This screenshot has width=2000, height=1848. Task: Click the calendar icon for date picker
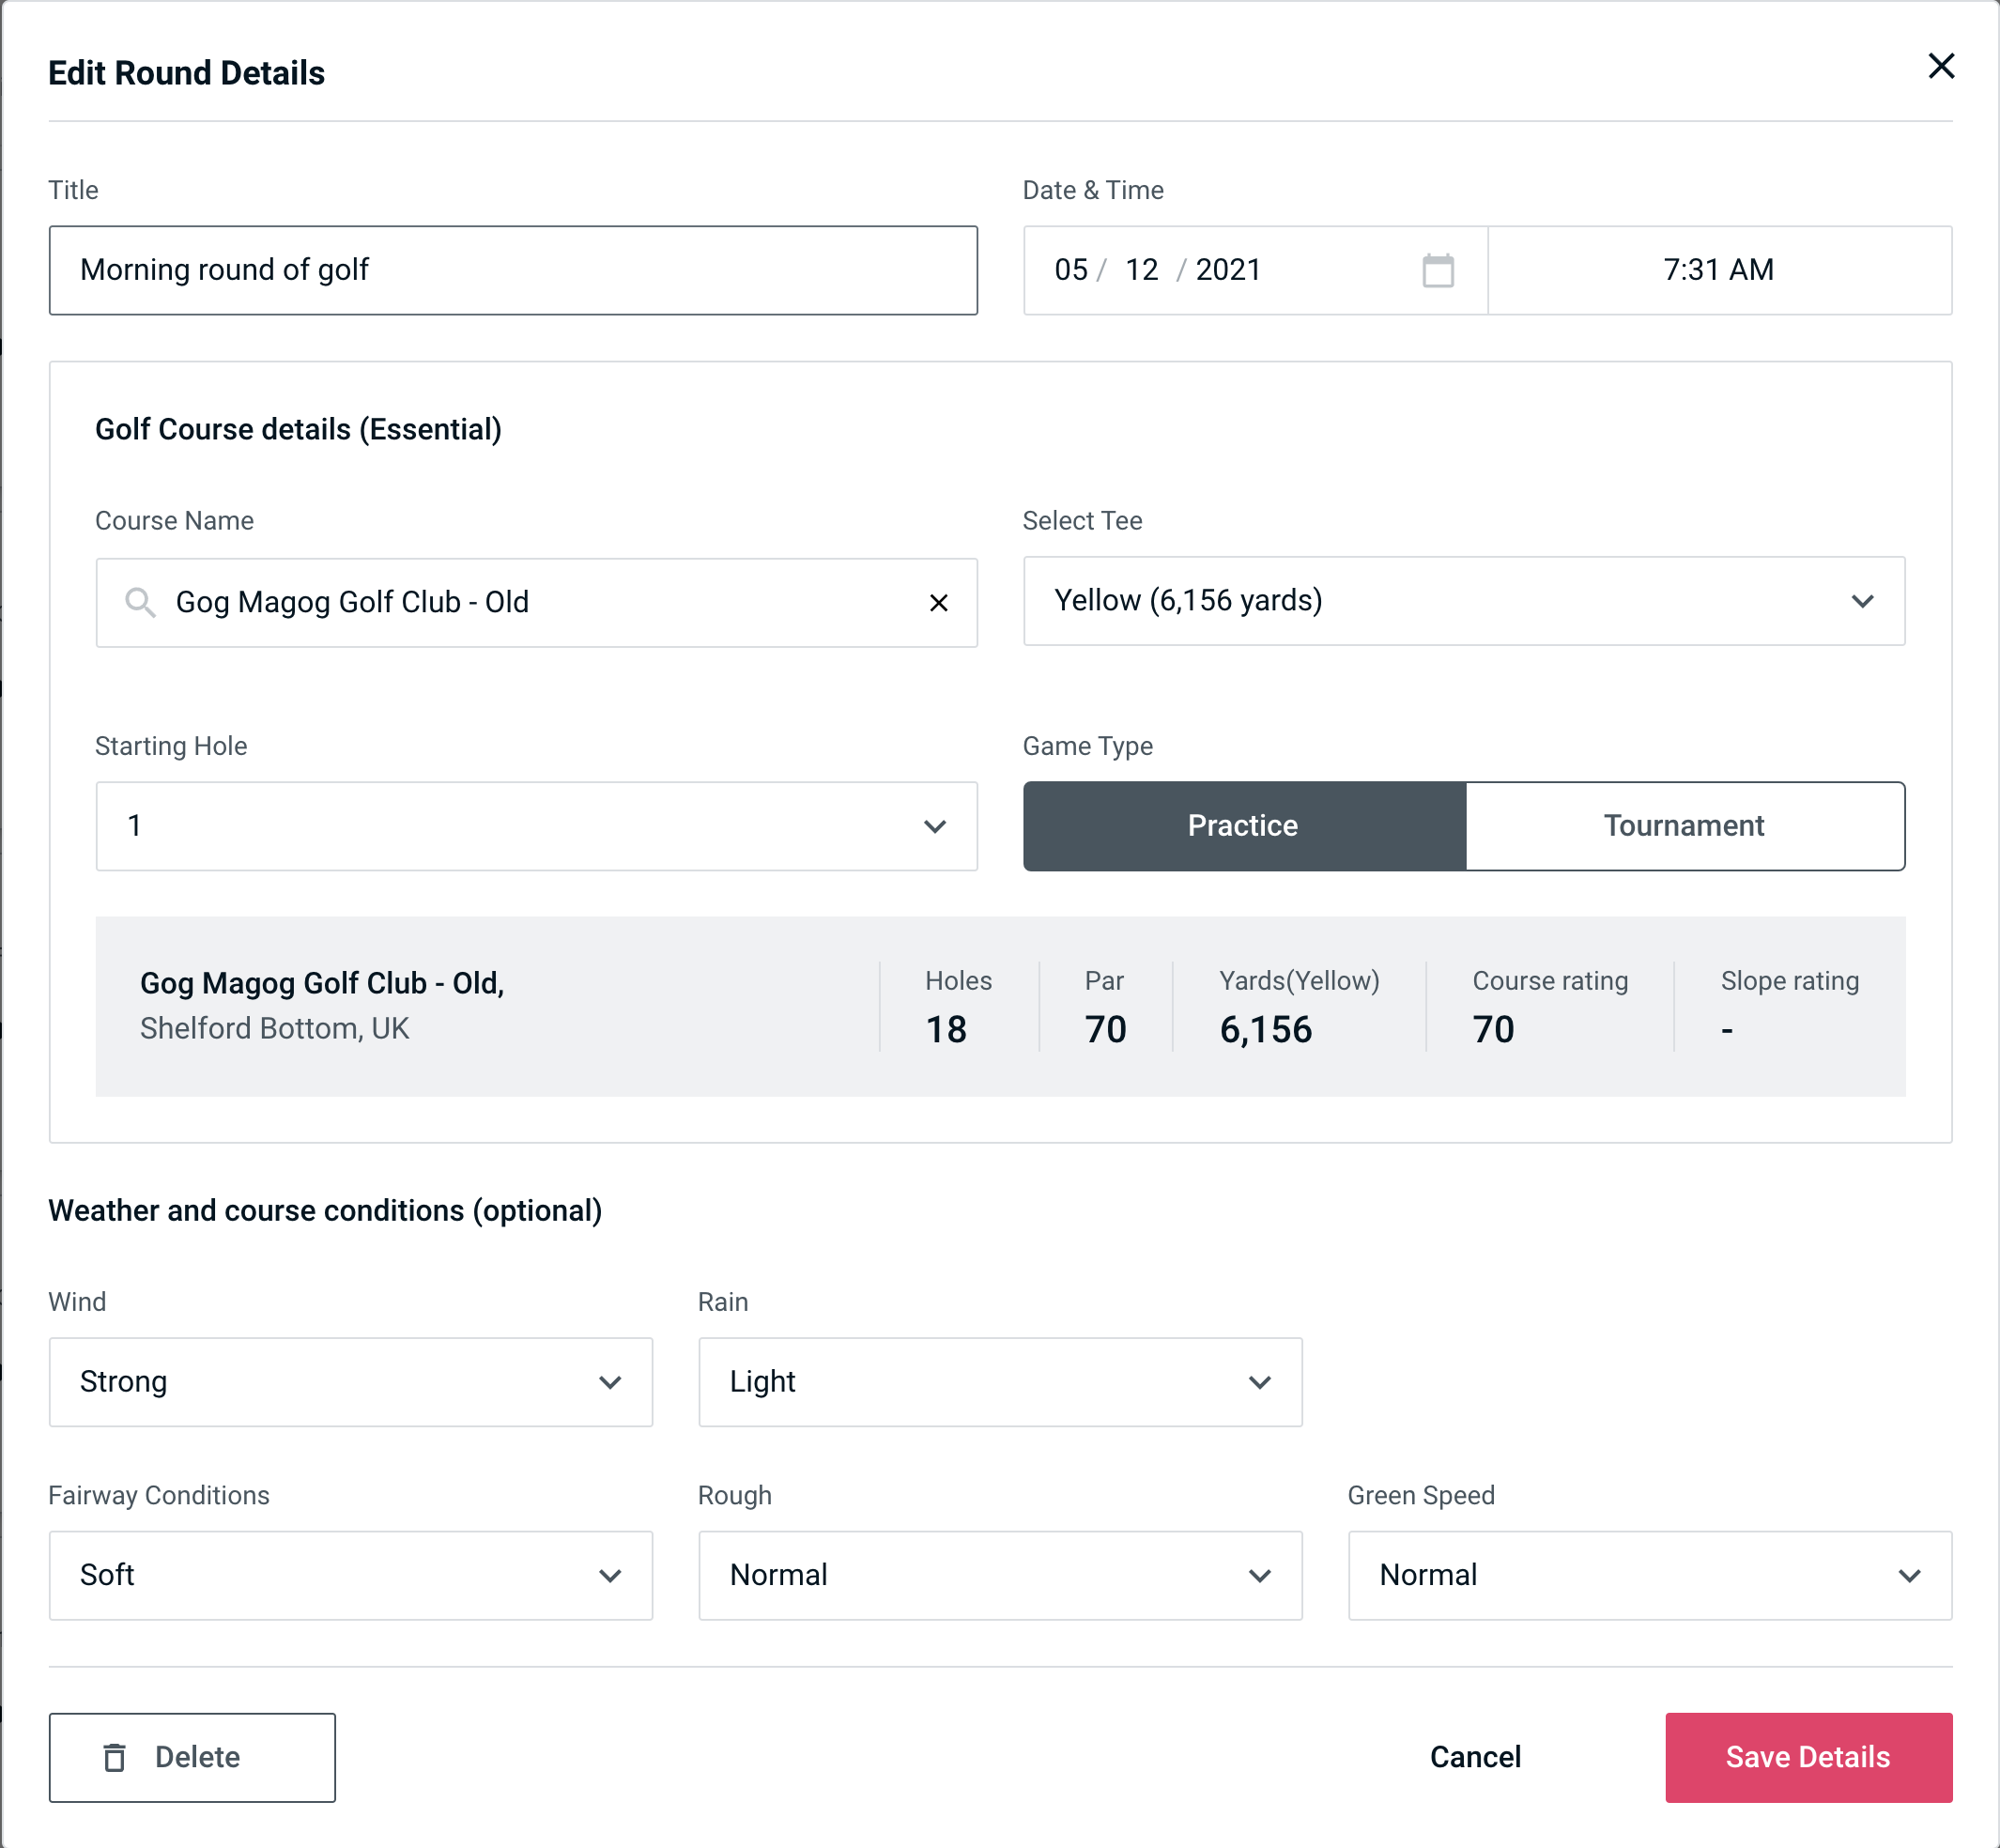tap(1439, 270)
